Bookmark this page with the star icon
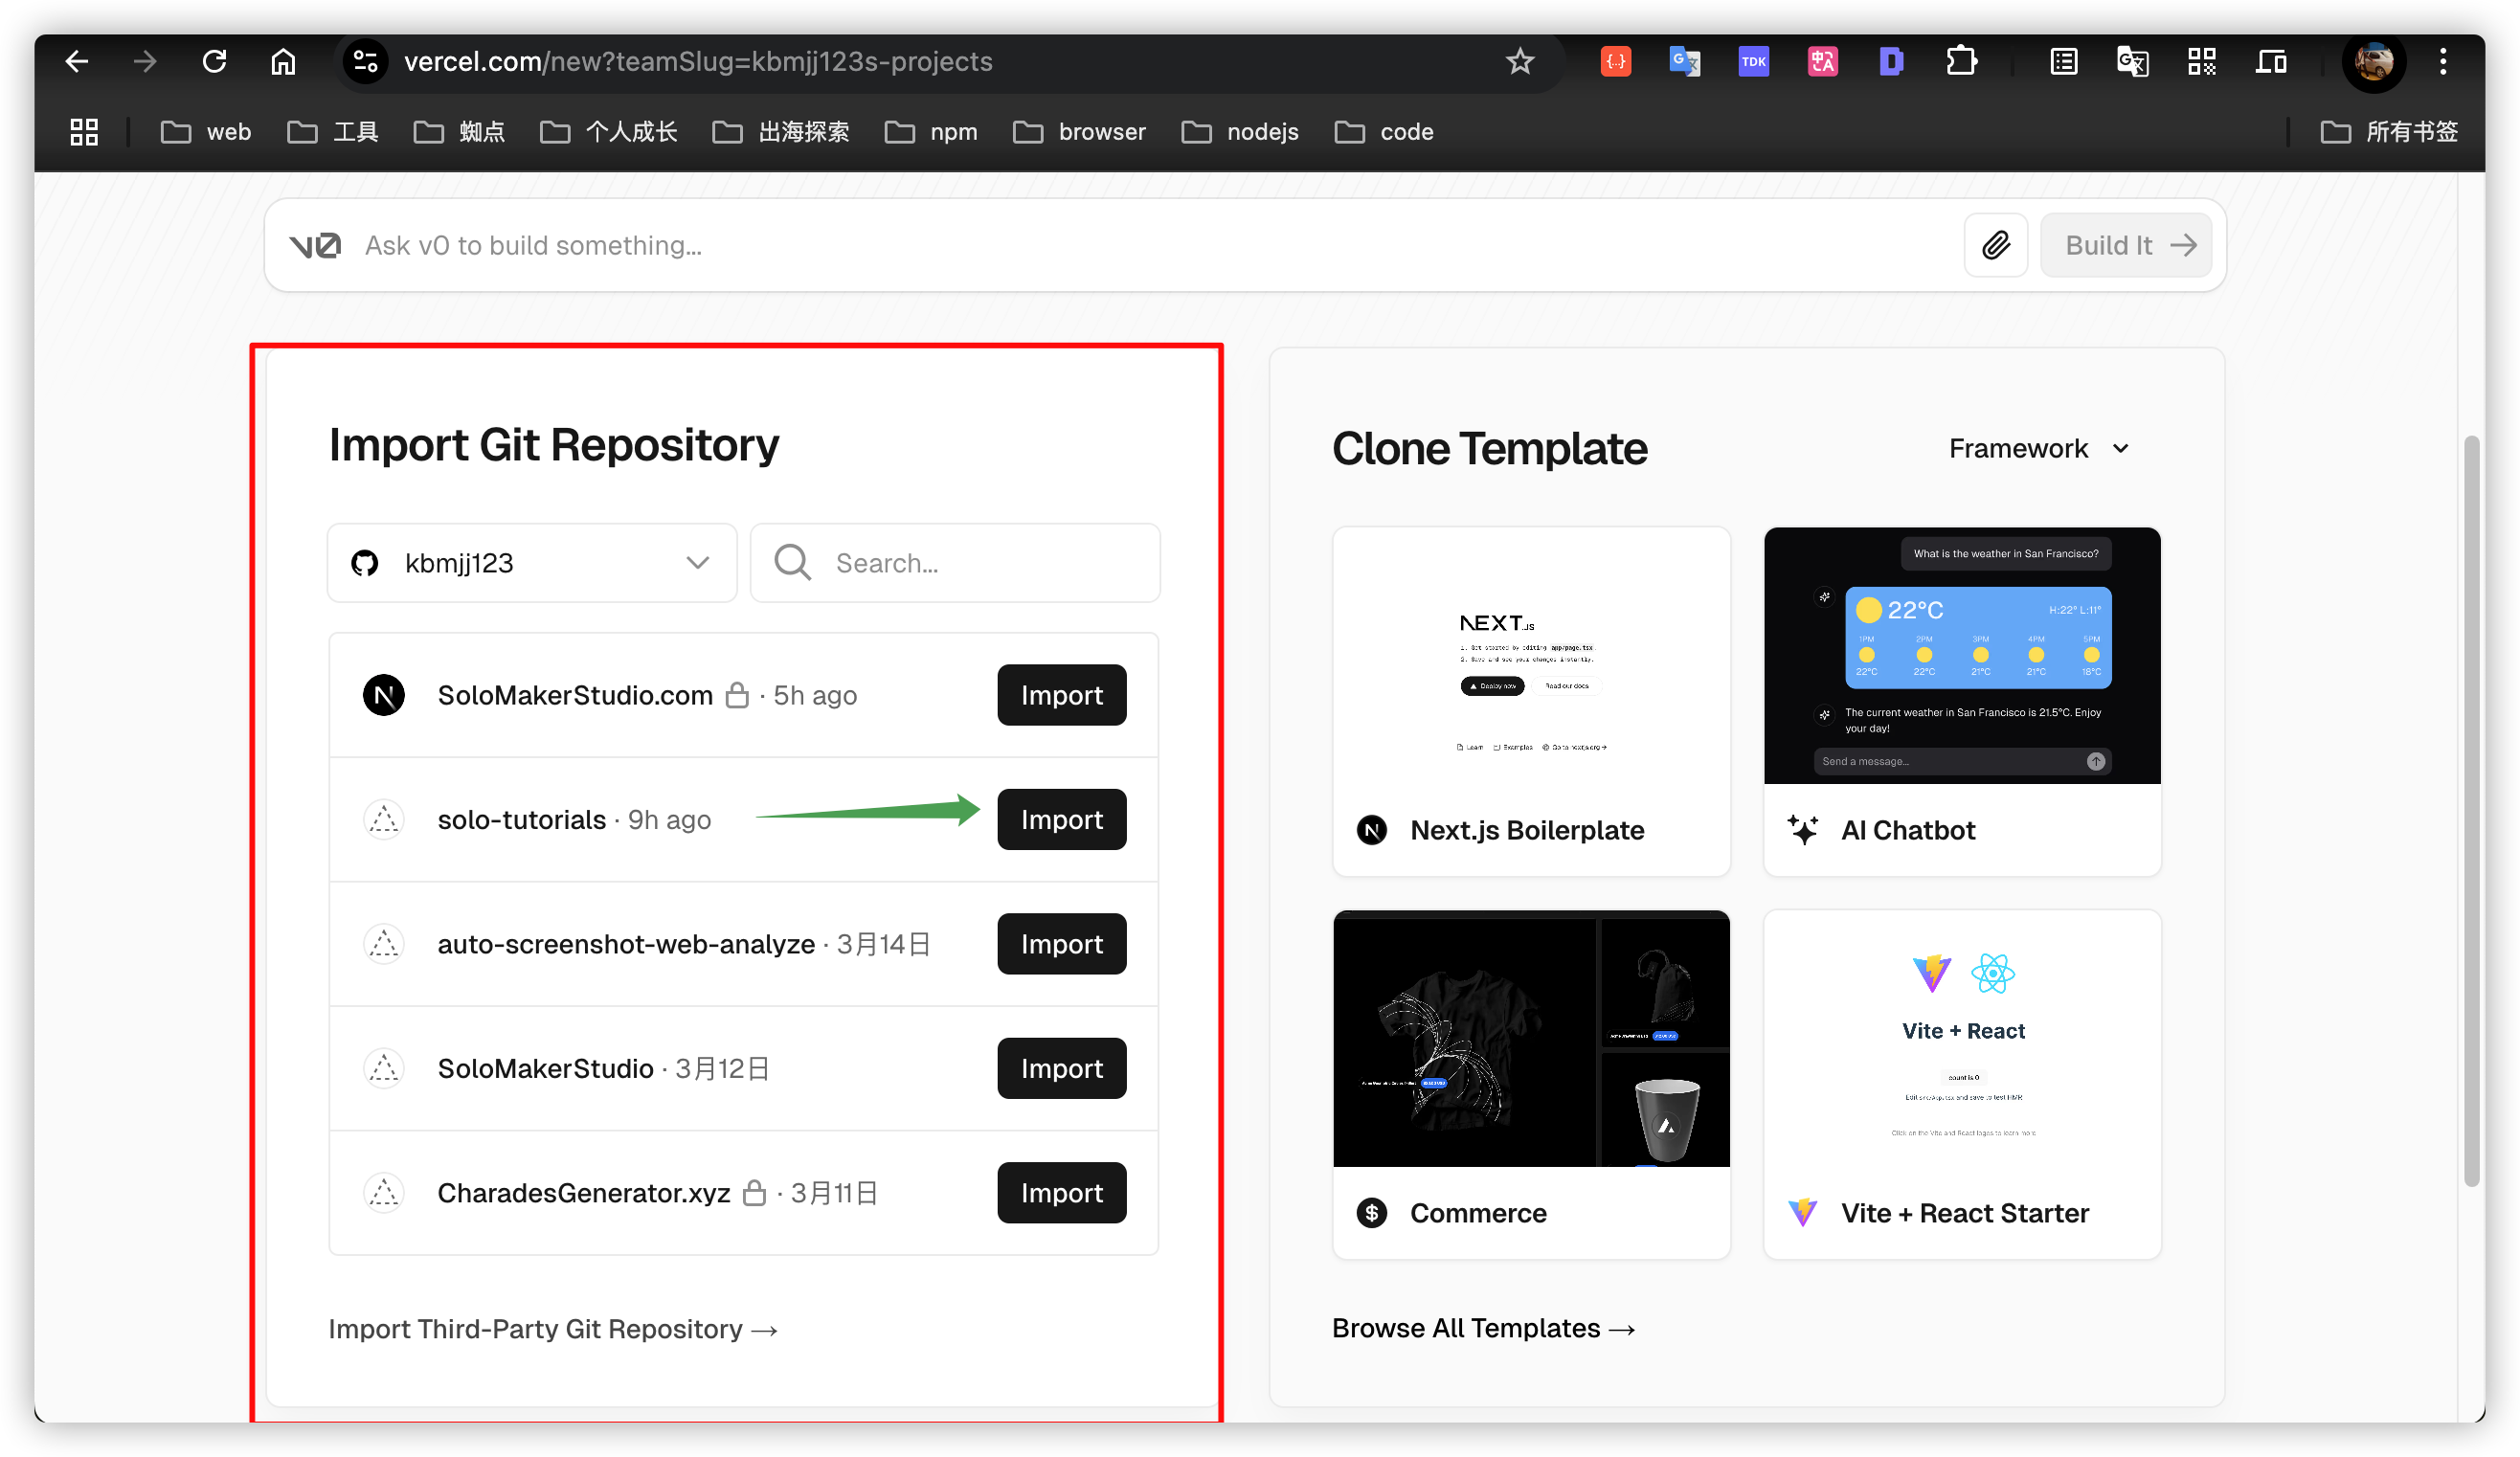This screenshot has height=1457, width=2520. coord(1519,62)
